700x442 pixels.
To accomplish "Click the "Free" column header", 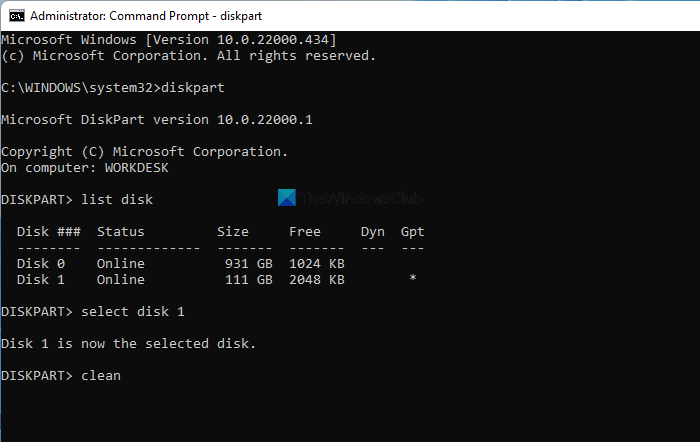I will (x=305, y=232).
